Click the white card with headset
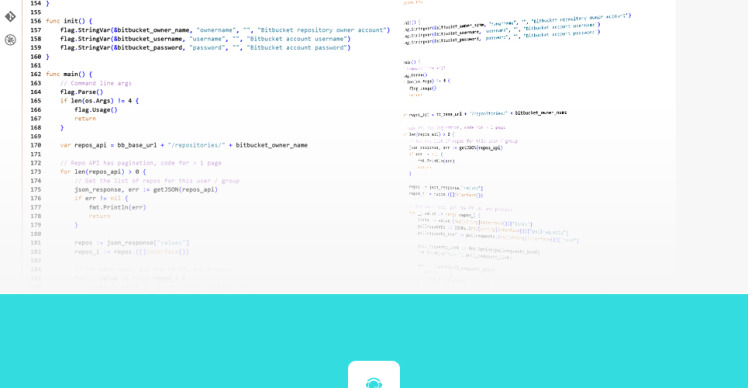 [374, 375]
